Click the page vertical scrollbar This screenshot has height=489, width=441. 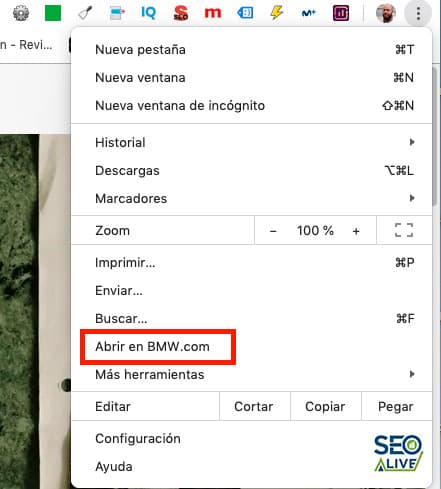click(x=434, y=137)
